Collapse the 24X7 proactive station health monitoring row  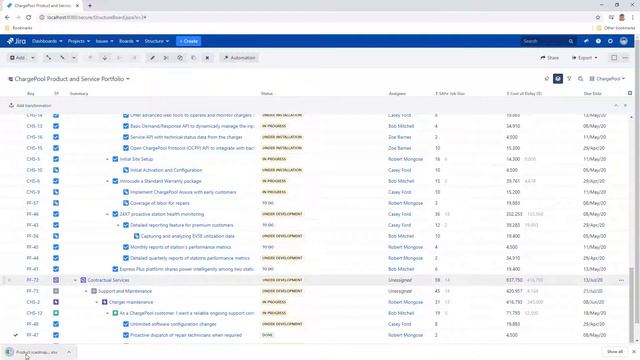(107, 214)
